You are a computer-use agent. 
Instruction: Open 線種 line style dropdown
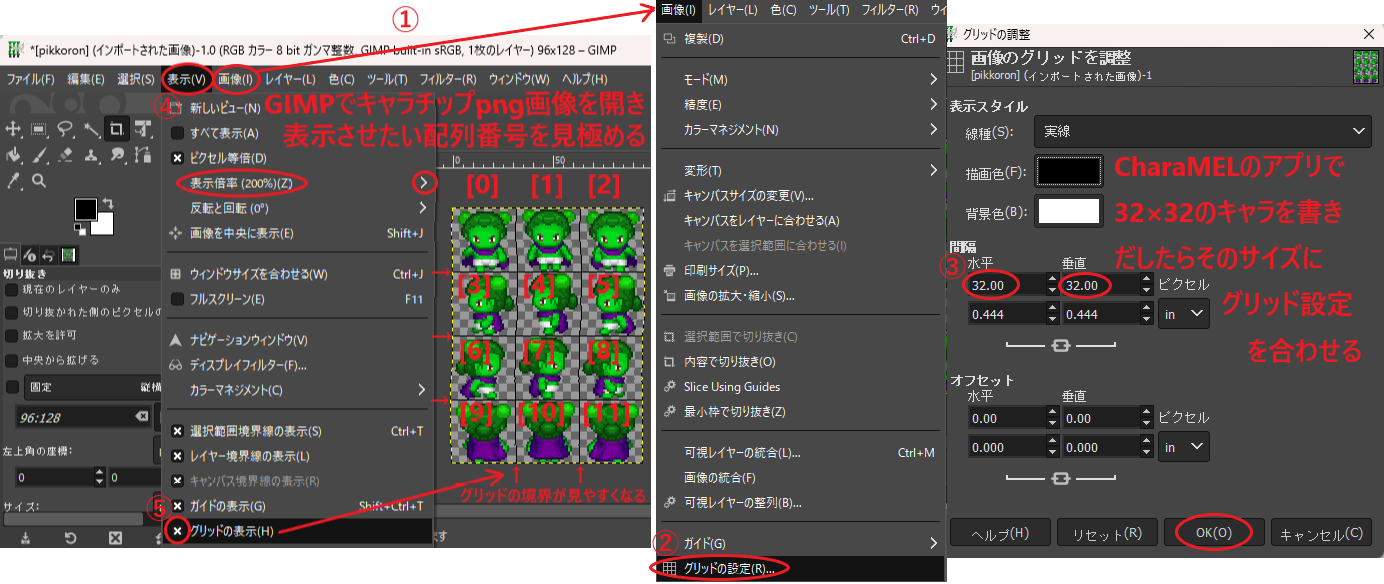tap(1203, 130)
